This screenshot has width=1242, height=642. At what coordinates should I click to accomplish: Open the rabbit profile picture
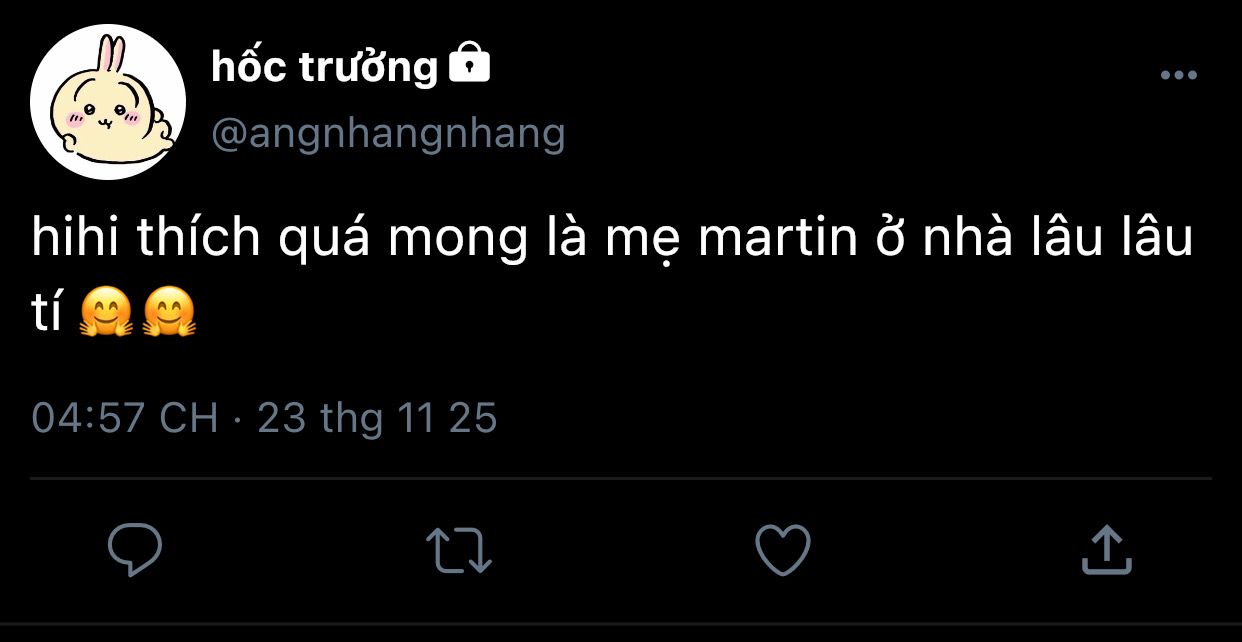click(x=108, y=103)
